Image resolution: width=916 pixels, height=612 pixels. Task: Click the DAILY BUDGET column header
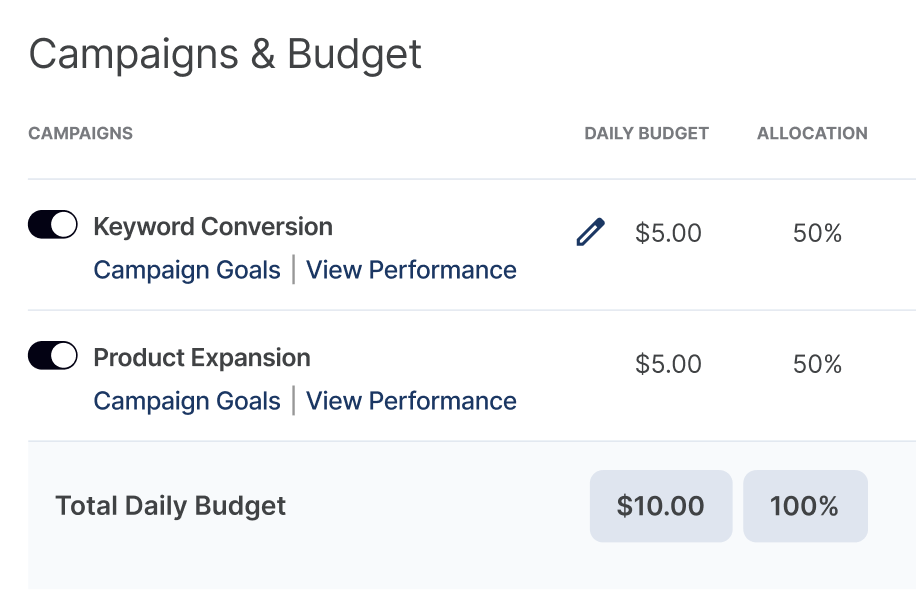(646, 133)
